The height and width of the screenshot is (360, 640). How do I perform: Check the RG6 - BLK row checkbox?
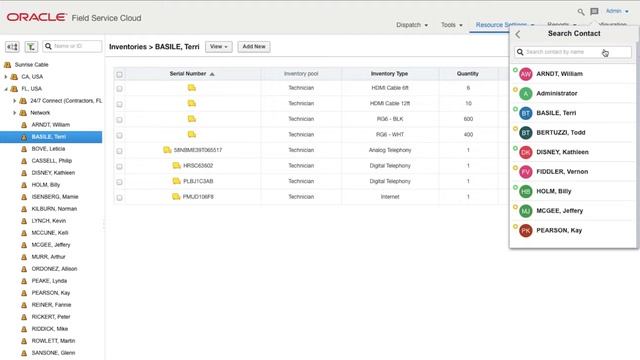click(x=119, y=120)
